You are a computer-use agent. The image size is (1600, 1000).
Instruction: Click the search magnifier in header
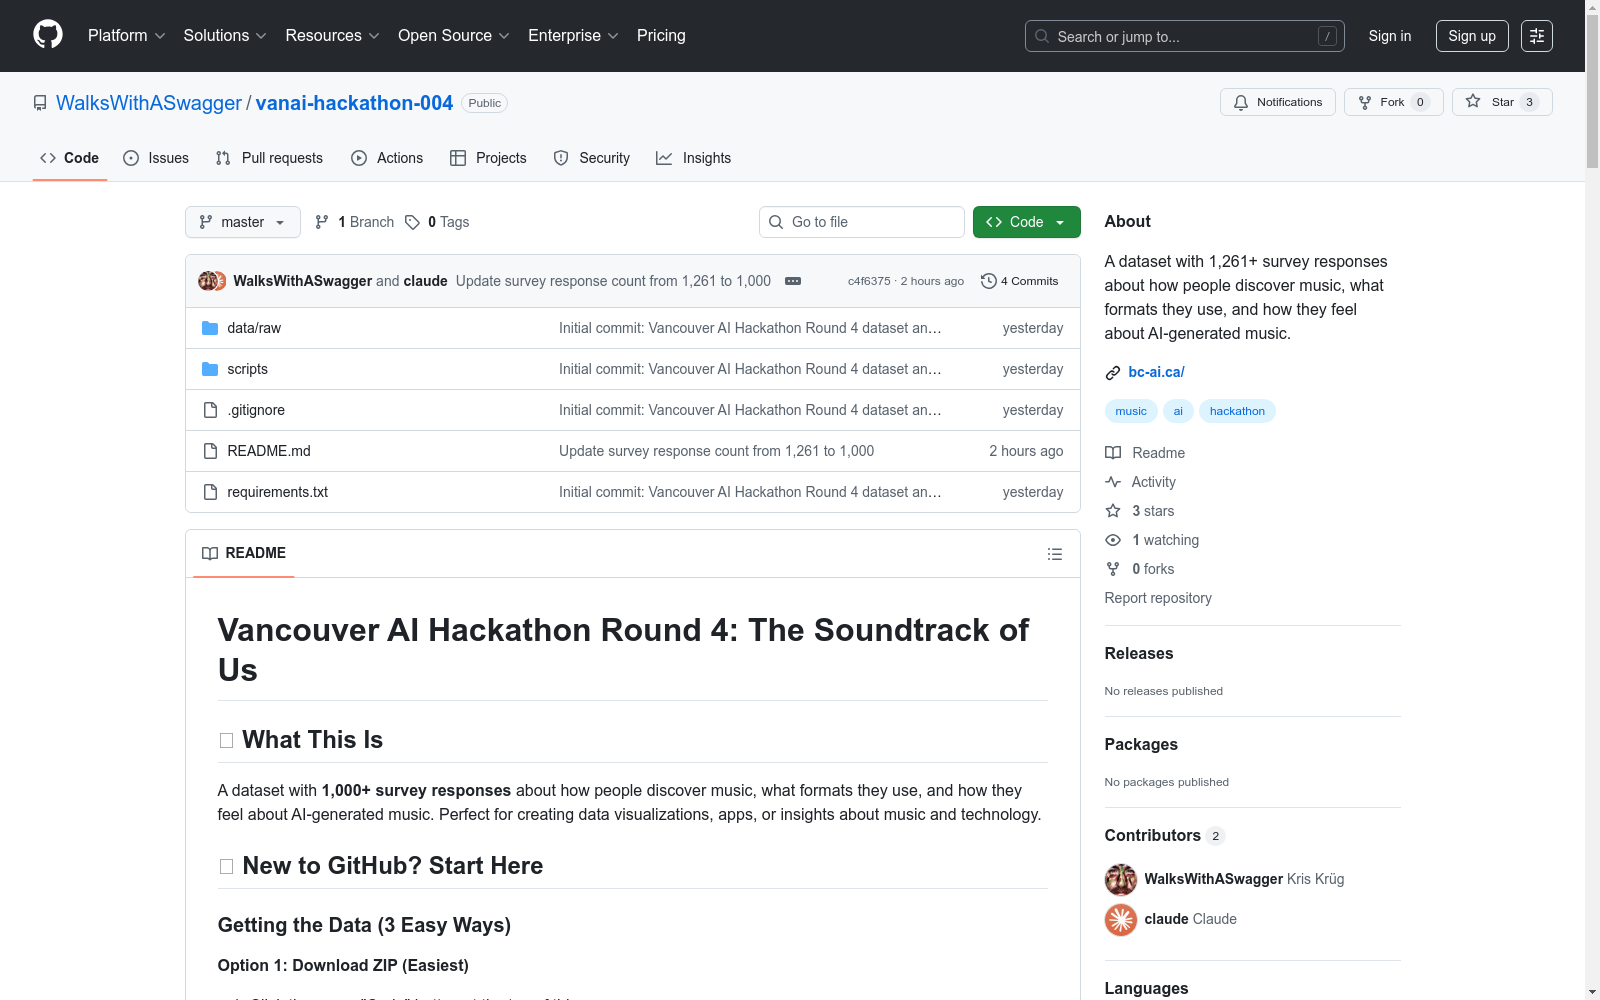(x=1042, y=36)
